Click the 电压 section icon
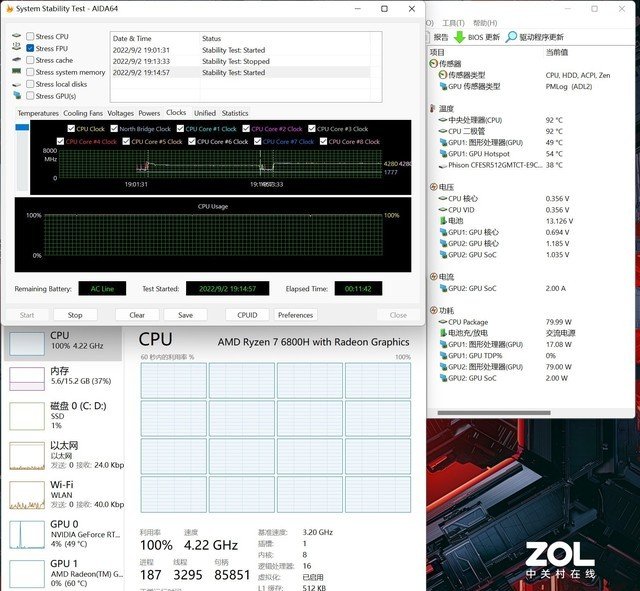The height and width of the screenshot is (591, 640). click(x=433, y=187)
